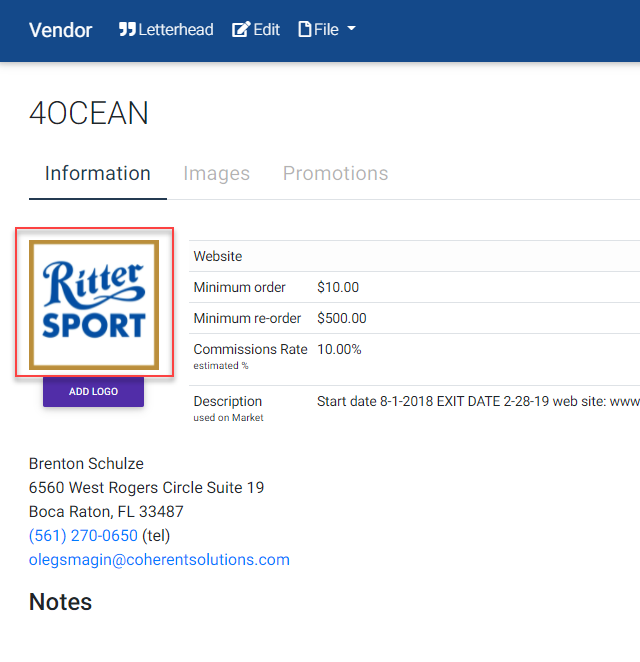Call the (561) 270-0650 phone link
This screenshot has width=640, height=662.
tap(83, 535)
